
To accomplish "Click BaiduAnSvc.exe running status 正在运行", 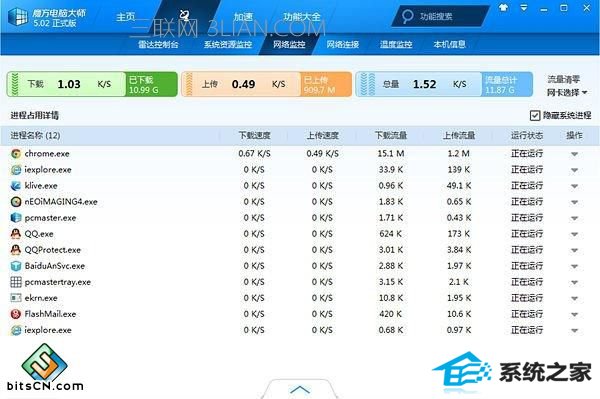I will tap(527, 266).
